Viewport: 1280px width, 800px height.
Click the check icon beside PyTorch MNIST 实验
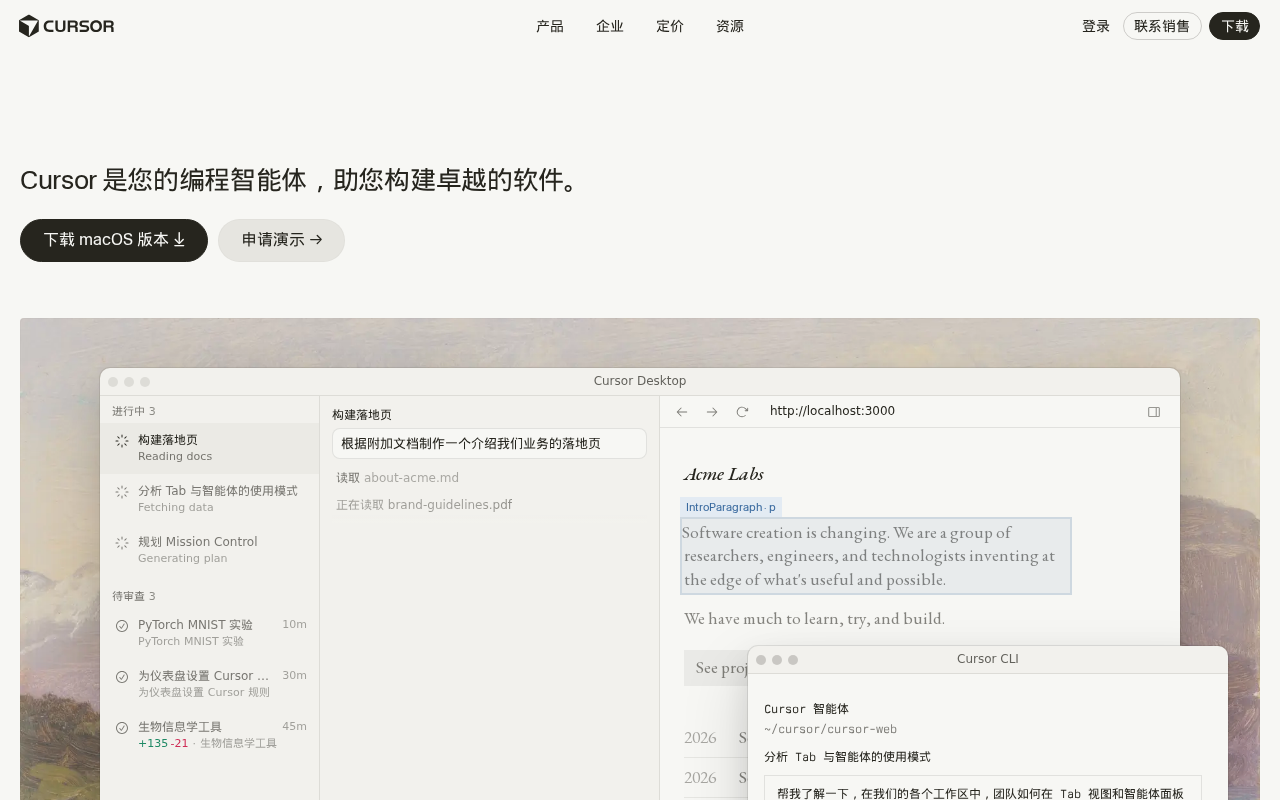click(122, 626)
